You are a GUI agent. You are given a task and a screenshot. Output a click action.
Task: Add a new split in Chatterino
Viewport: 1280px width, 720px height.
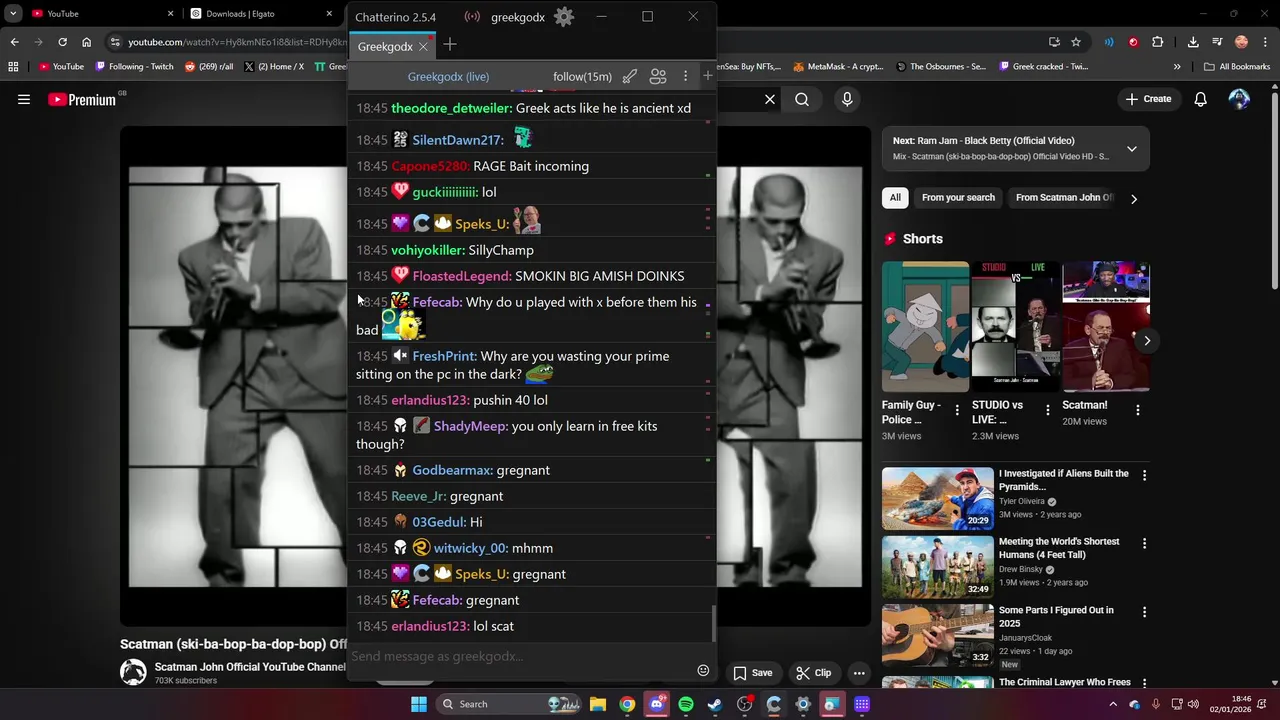coord(708,76)
